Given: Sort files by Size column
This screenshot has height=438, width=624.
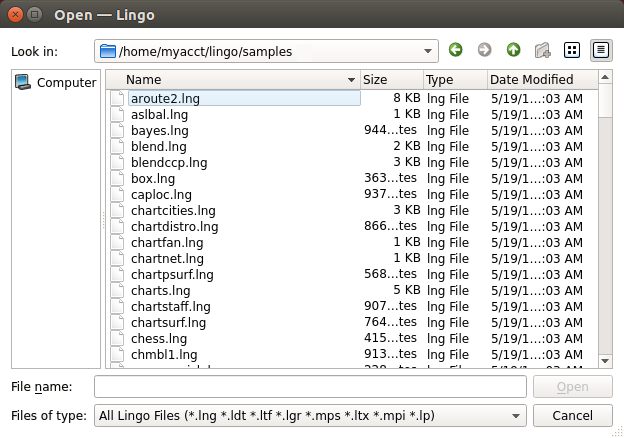Looking at the screenshot, I should [x=392, y=80].
